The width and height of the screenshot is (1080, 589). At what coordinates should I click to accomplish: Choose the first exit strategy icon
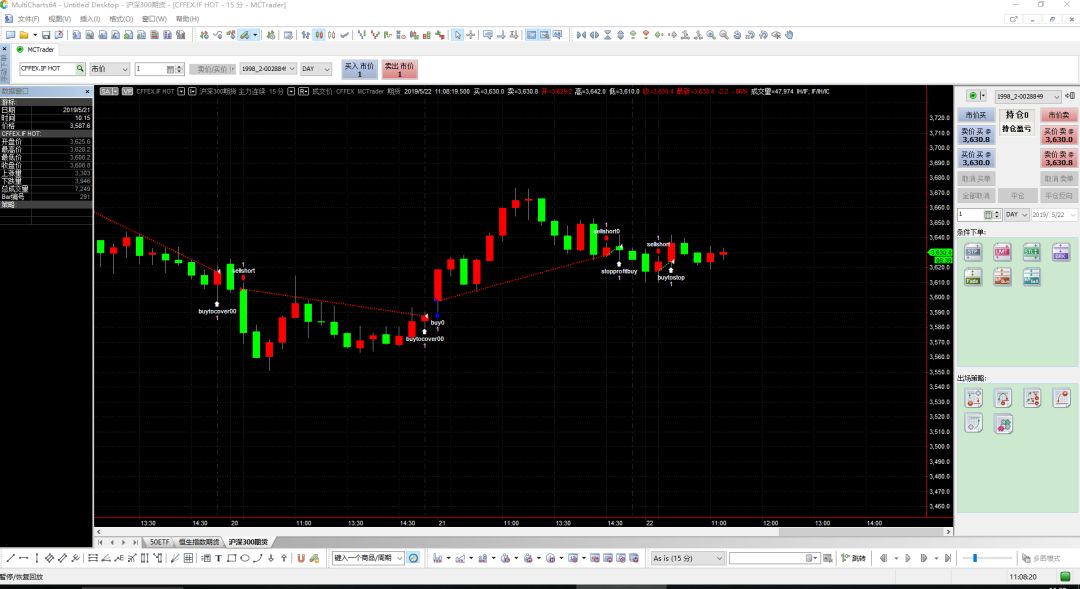point(973,398)
